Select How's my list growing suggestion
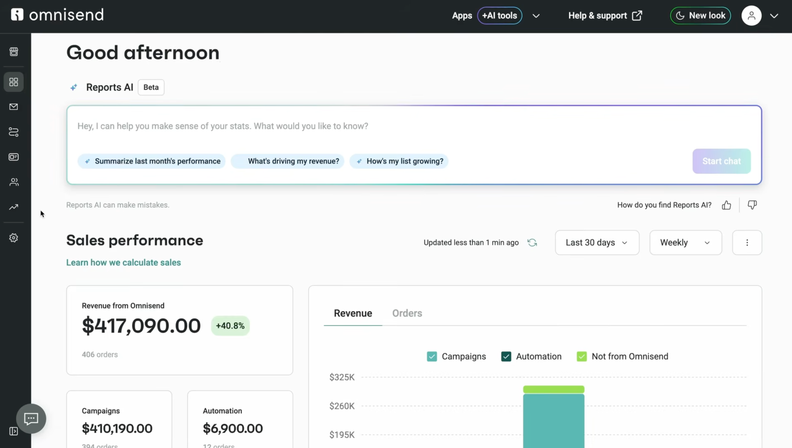This screenshot has height=448, width=792. (399, 161)
